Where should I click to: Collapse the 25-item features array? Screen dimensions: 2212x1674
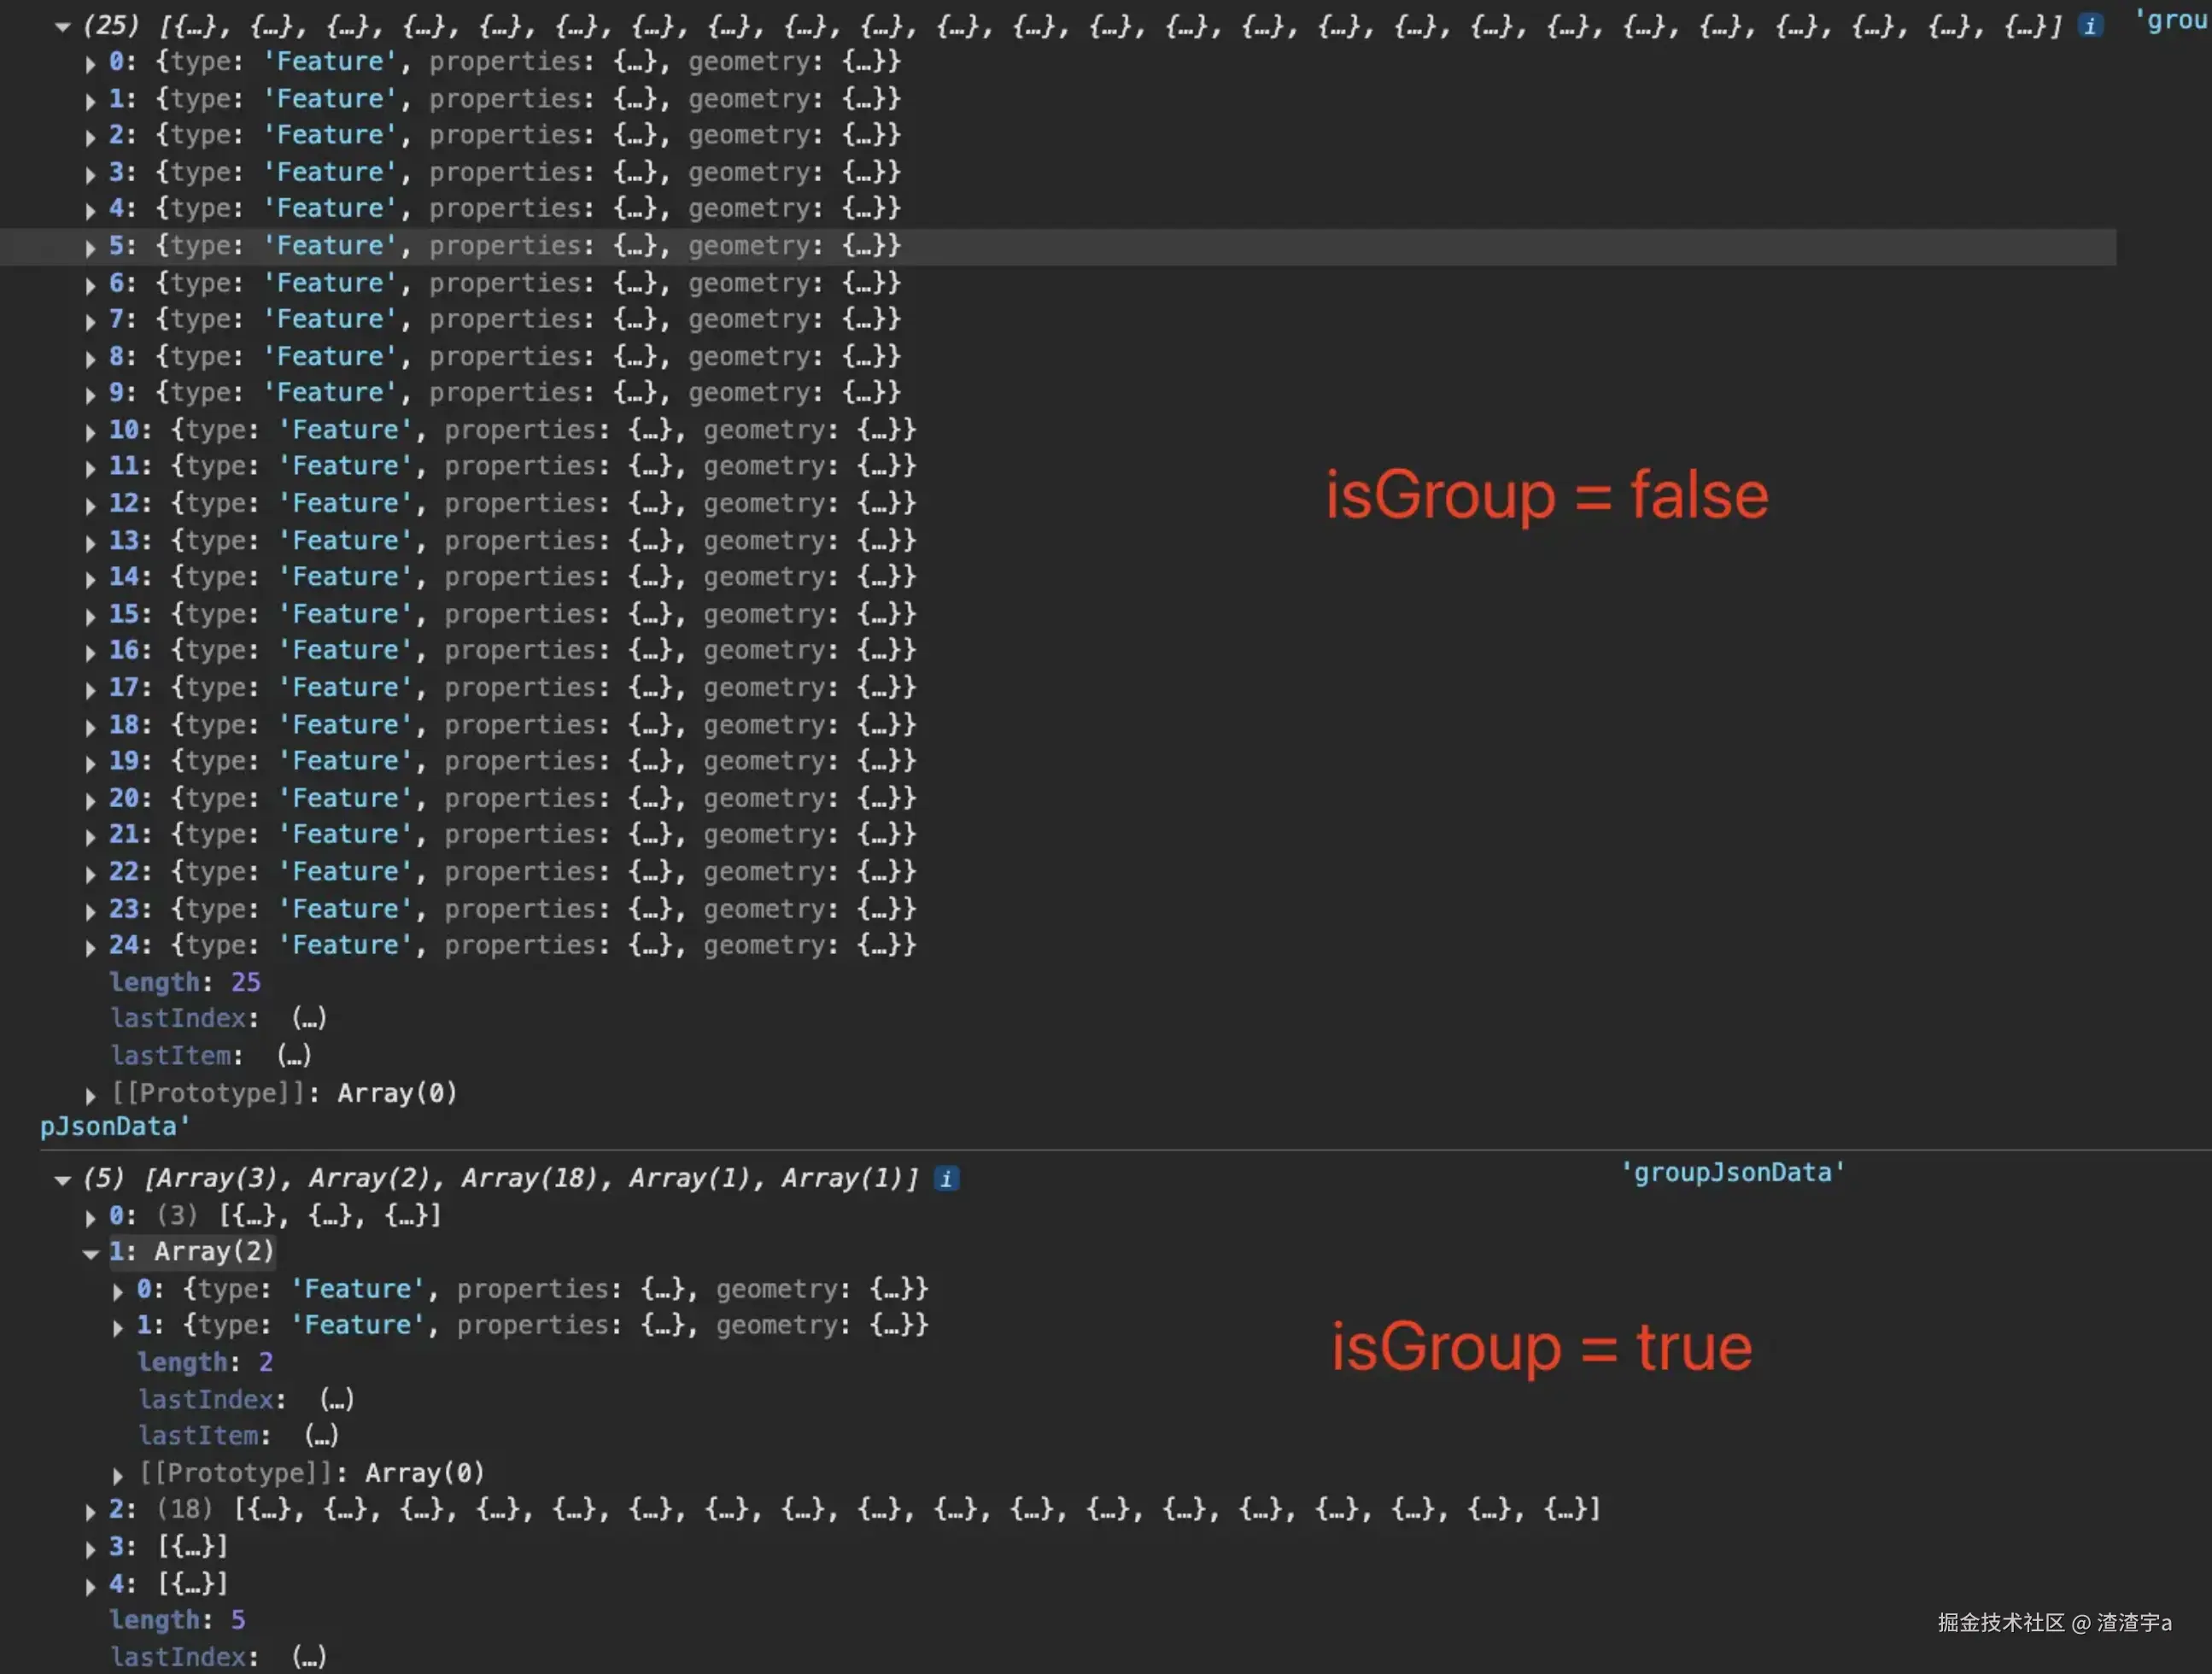click(x=63, y=27)
